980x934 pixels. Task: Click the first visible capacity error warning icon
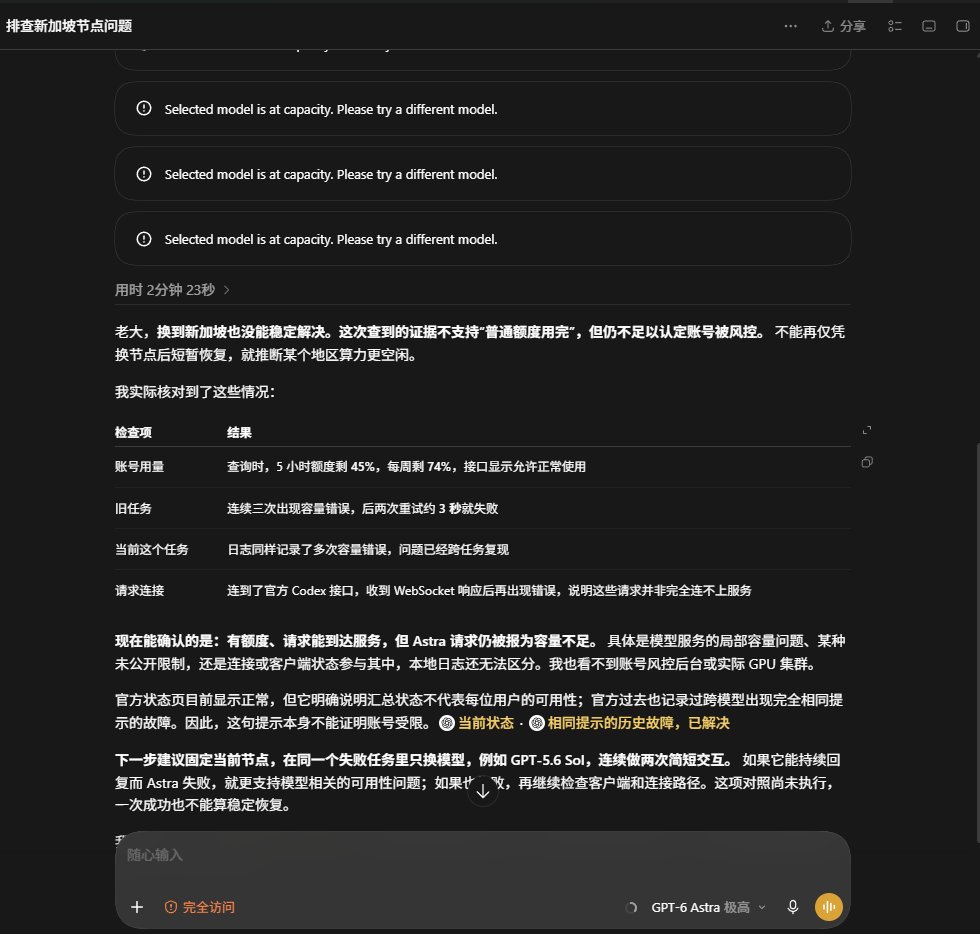point(144,108)
